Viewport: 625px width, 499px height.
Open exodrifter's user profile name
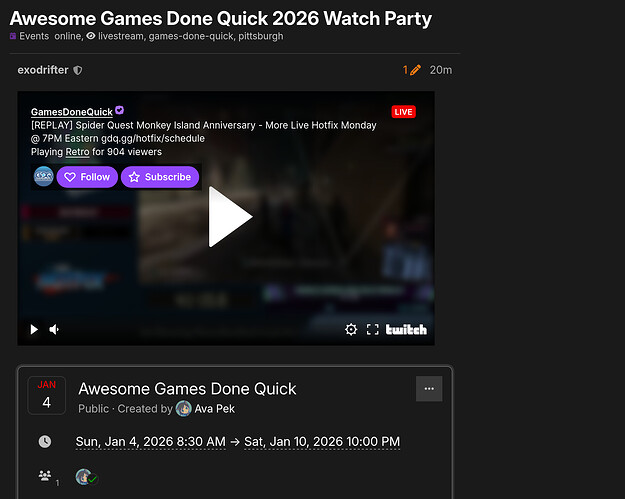tap(43, 70)
